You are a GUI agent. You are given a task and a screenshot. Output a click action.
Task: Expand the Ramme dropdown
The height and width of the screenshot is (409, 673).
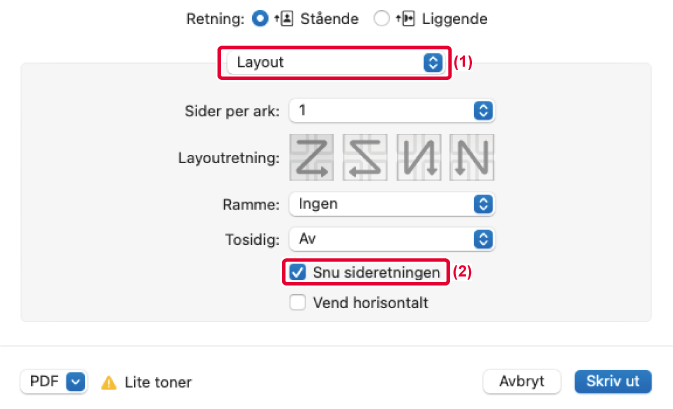[392, 204]
